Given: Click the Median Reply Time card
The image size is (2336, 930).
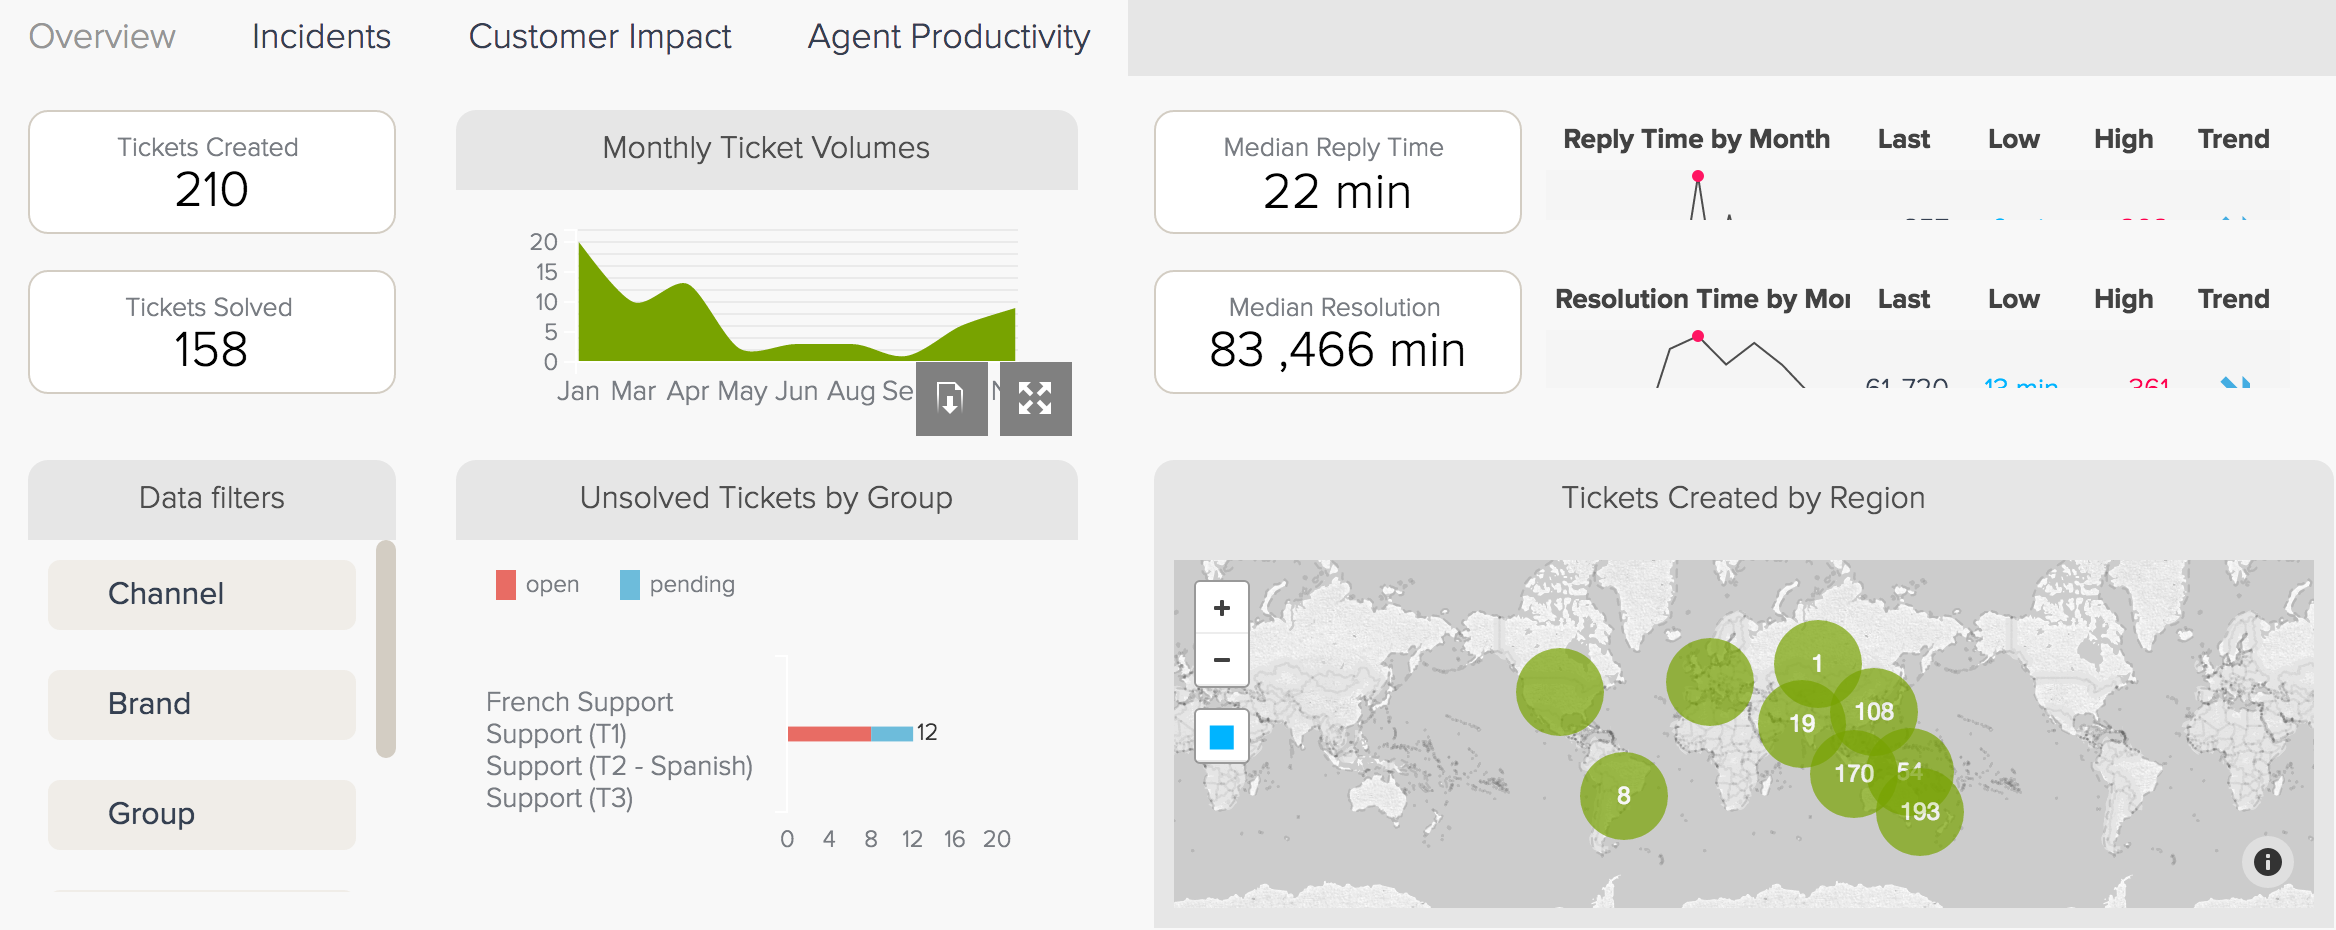Looking at the screenshot, I should click(1337, 172).
